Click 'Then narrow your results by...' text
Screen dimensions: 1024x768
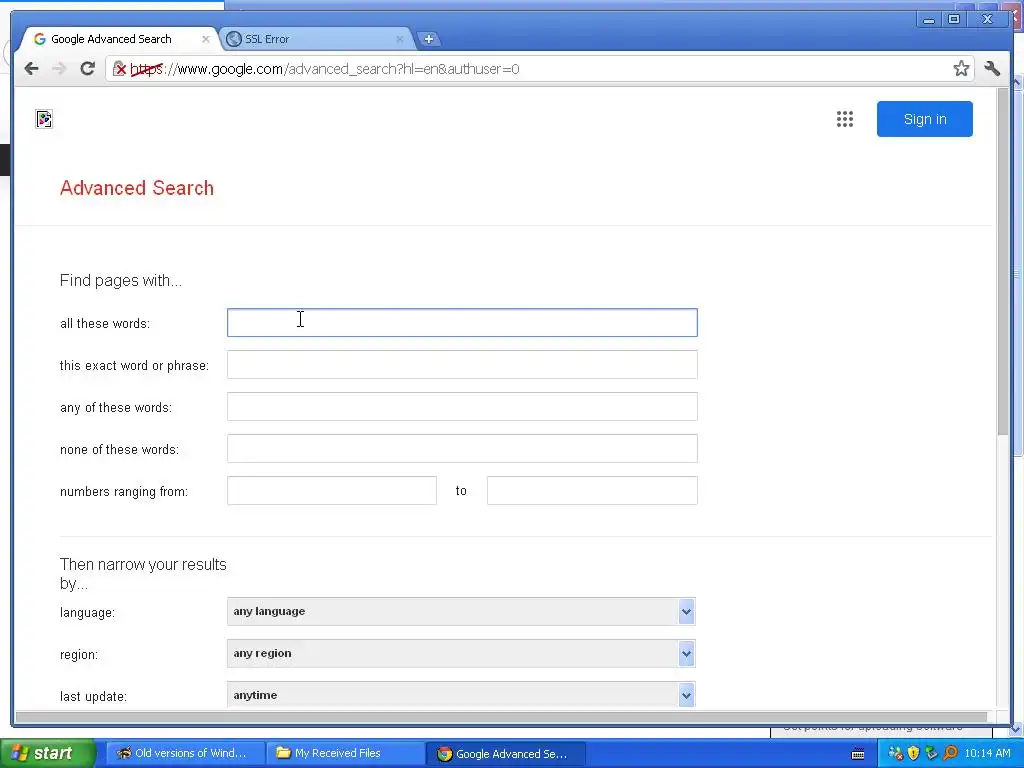pyautogui.click(x=143, y=573)
